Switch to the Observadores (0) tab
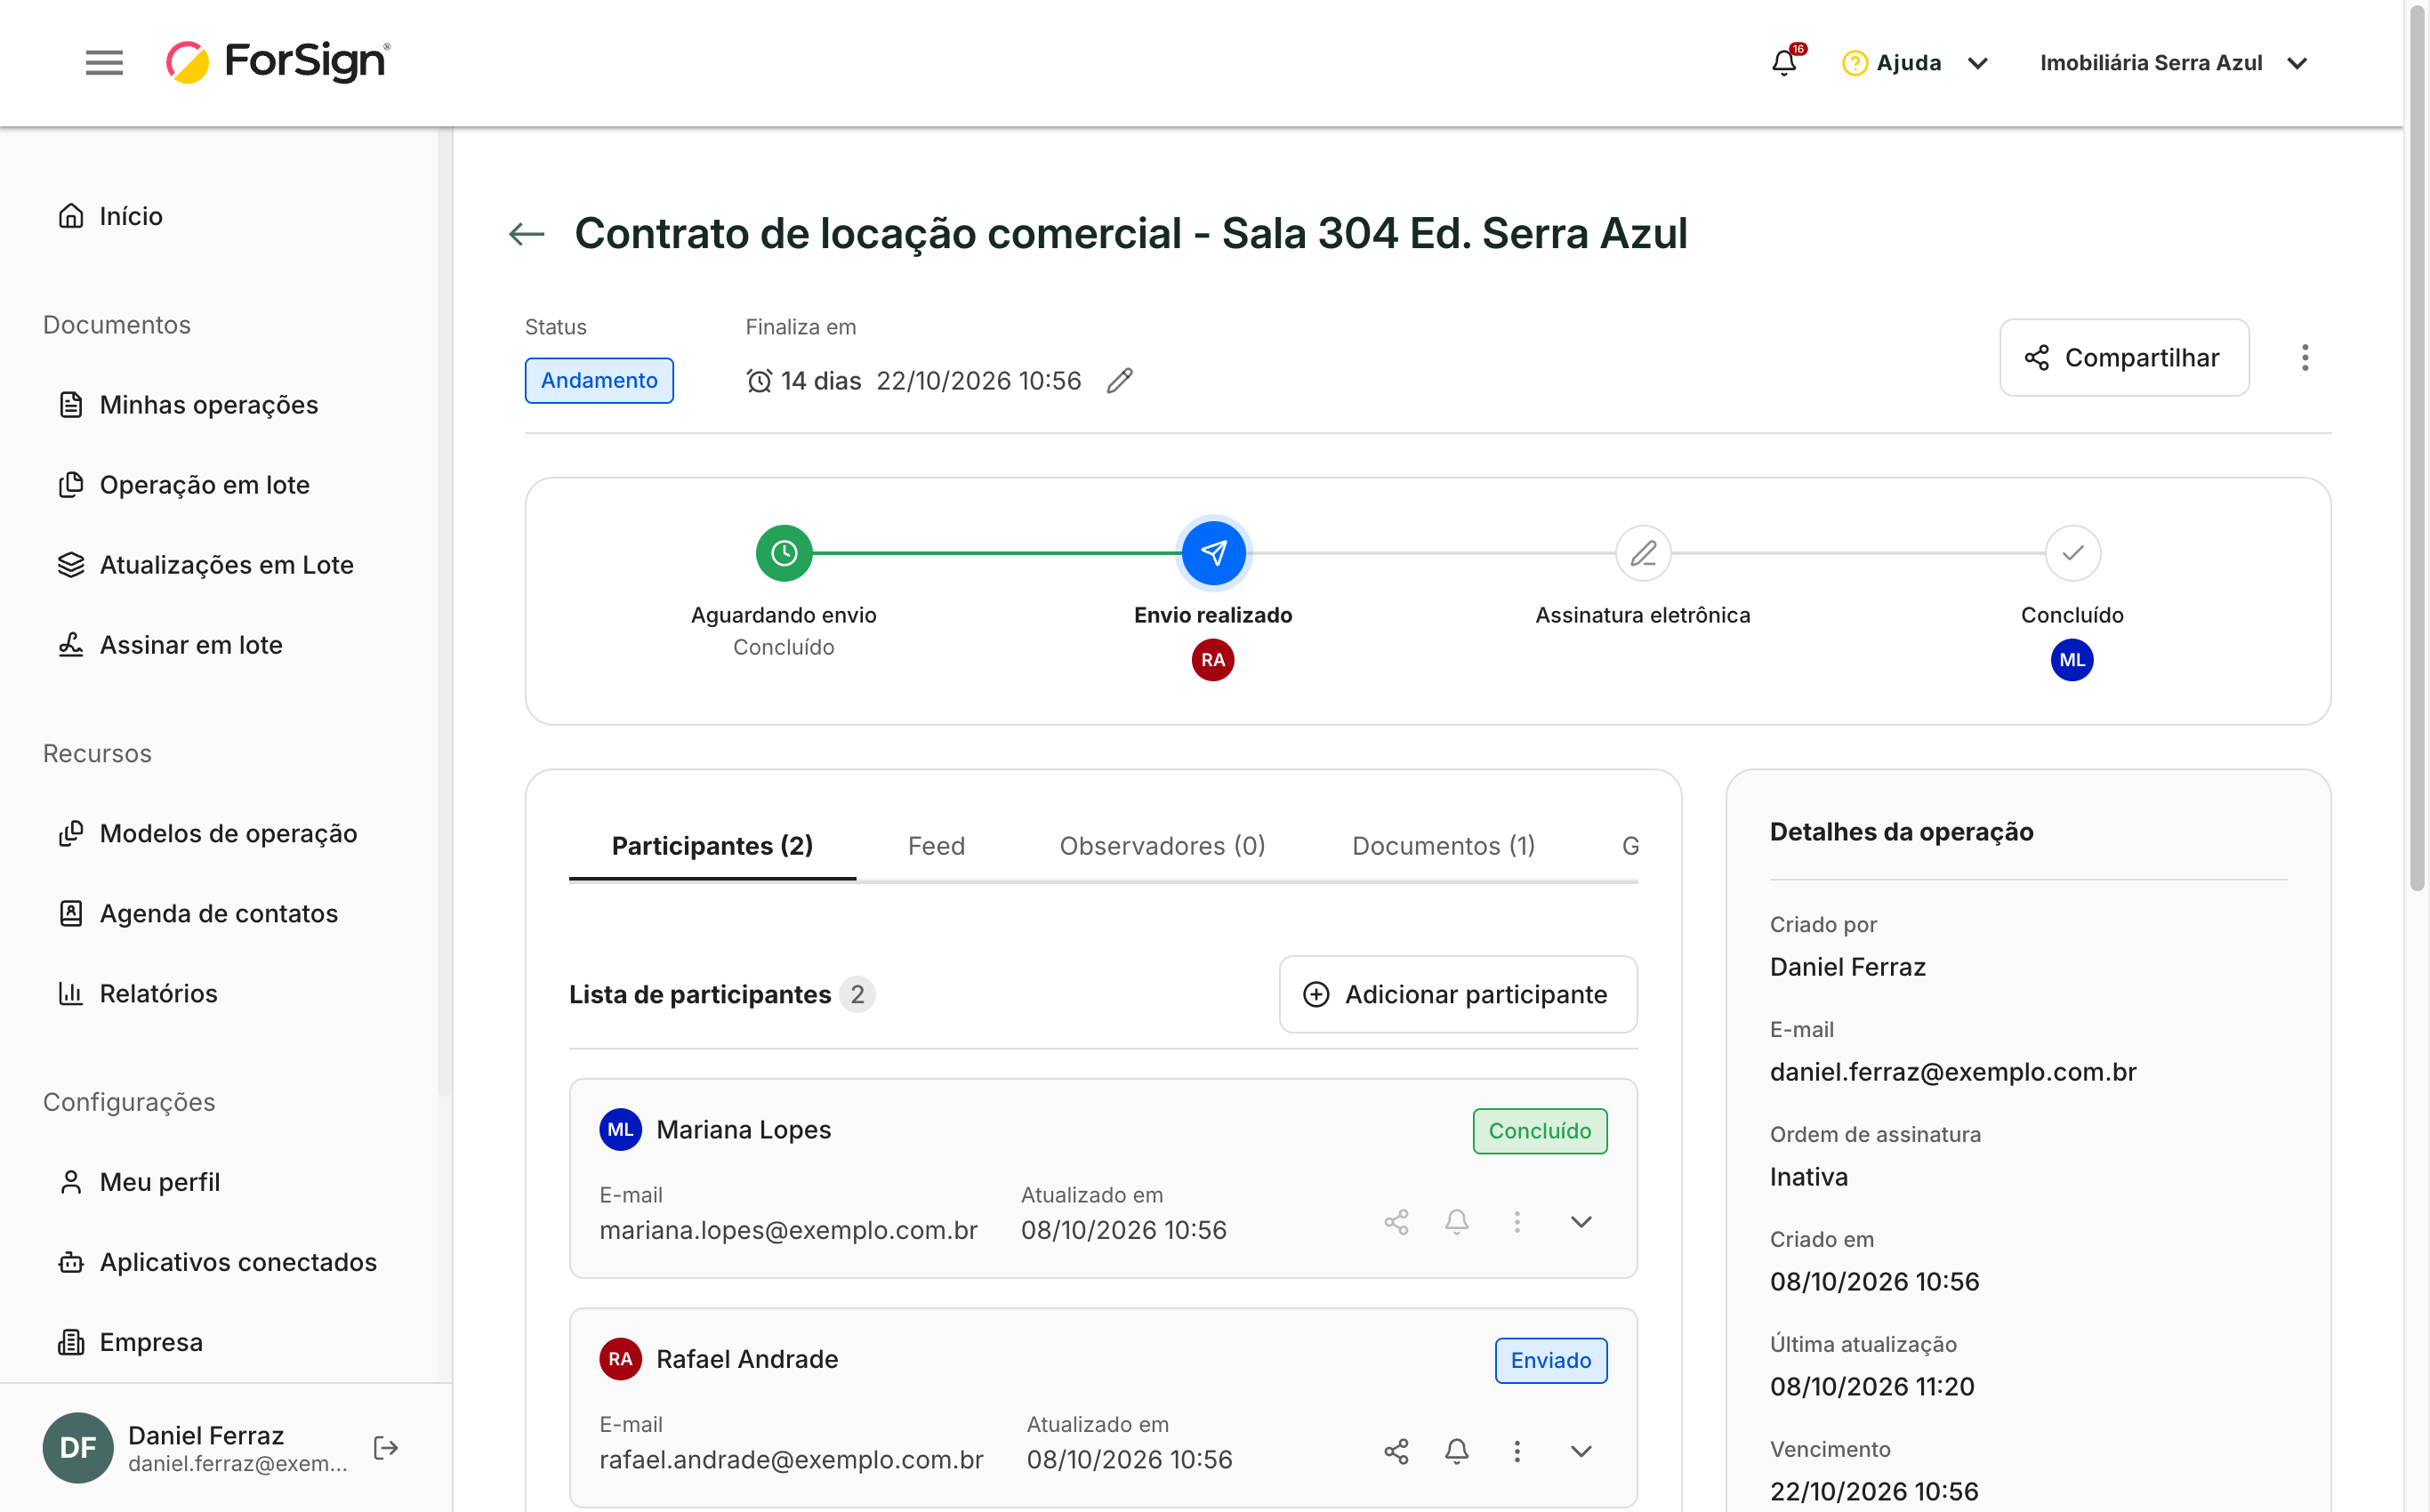2430x1512 pixels. (x=1162, y=846)
